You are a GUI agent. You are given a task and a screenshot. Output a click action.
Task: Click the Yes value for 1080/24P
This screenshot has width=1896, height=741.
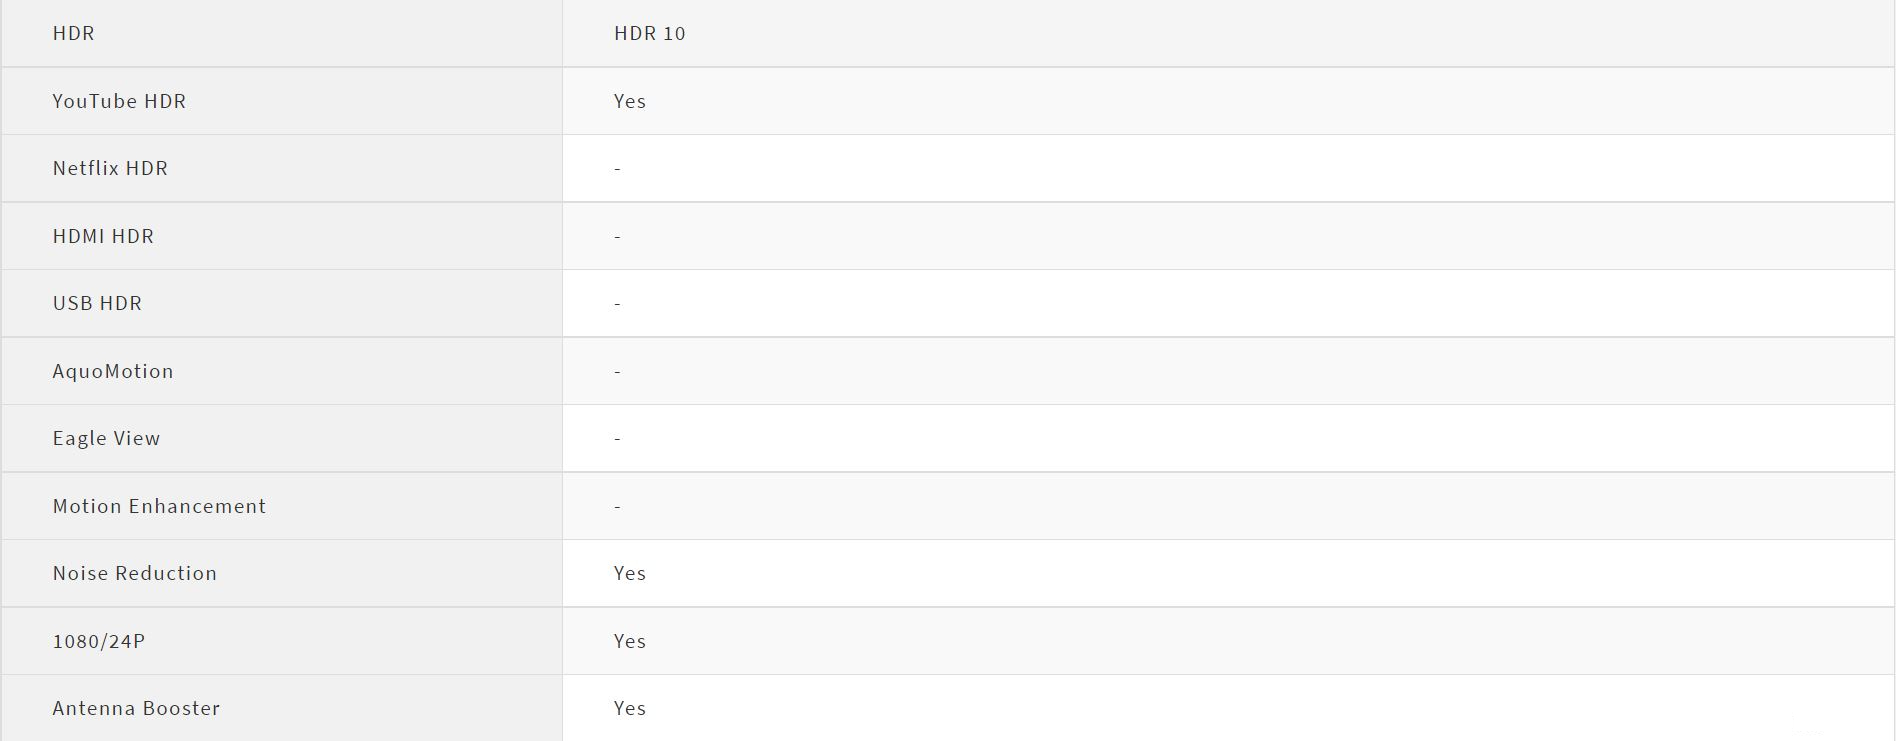point(630,641)
